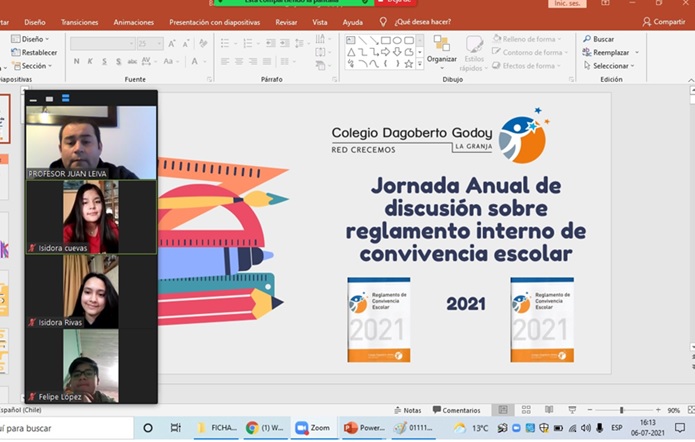Screen dimensions: 695x442
Task: Open columns dropdown in Párrafo group
Action: click(x=288, y=61)
